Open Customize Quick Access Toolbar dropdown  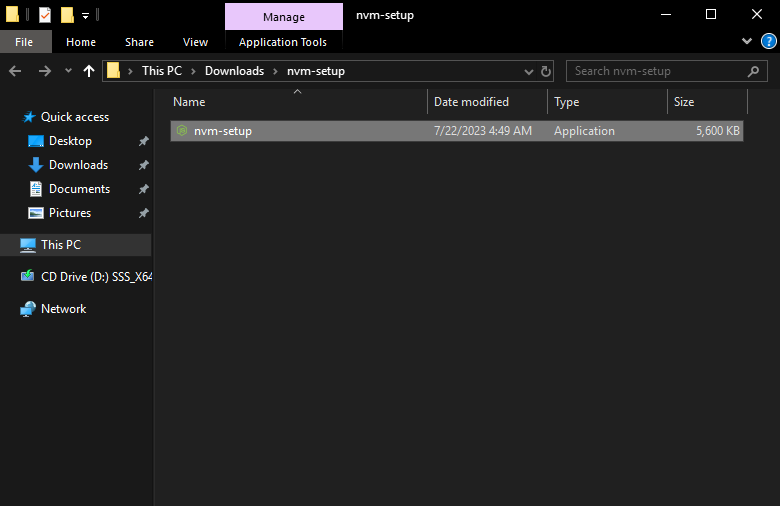(86, 15)
